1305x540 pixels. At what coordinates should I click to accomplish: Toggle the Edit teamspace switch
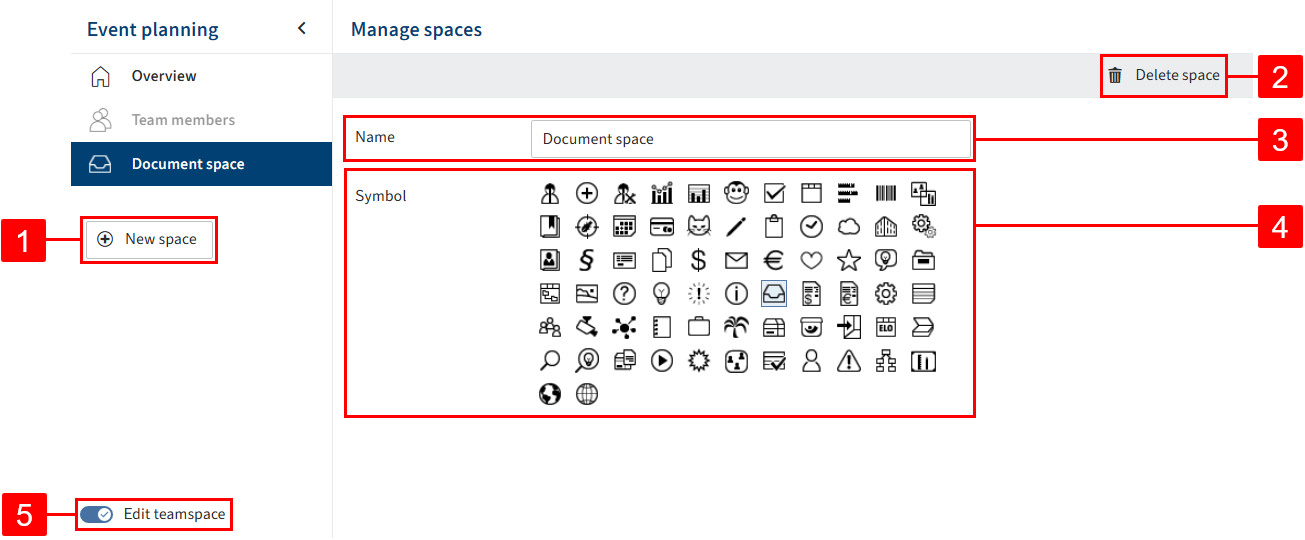pos(97,514)
